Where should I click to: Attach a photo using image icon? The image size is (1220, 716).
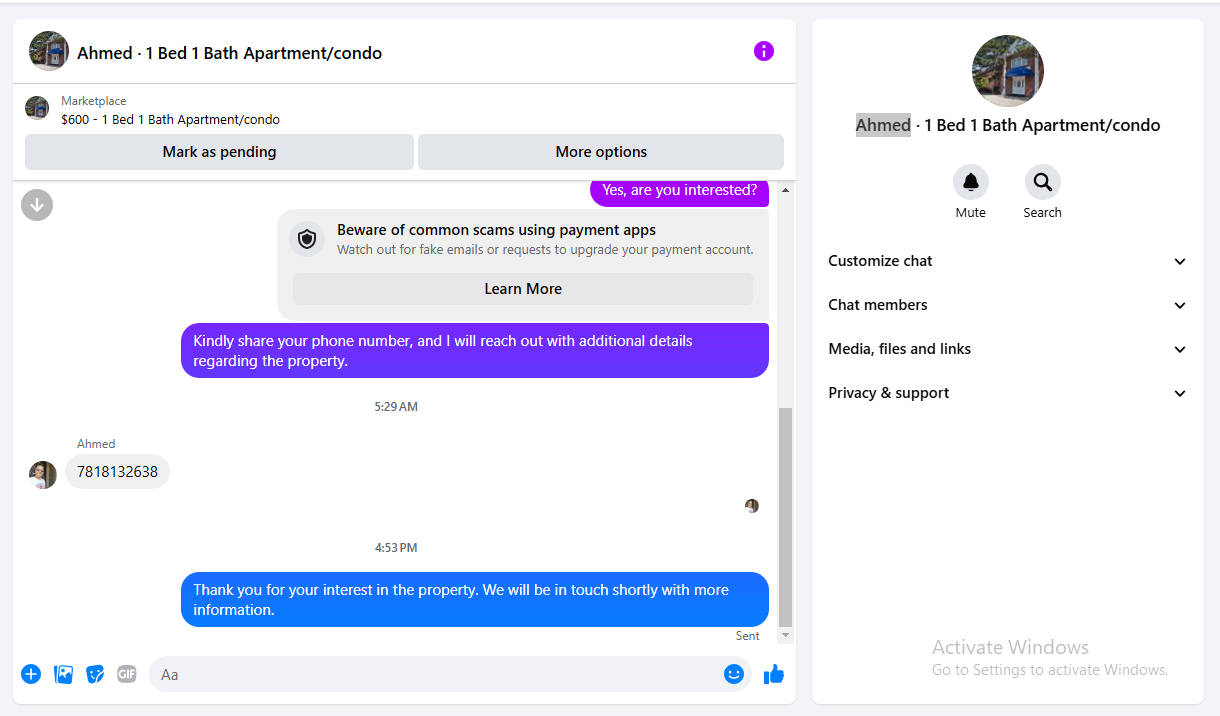63,674
